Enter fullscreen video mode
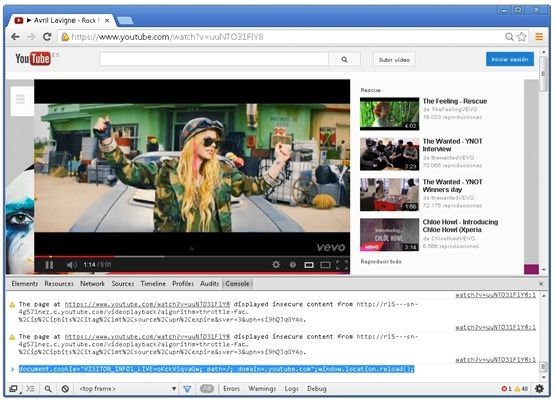This screenshot has height=400, width=554. (342, 265)
